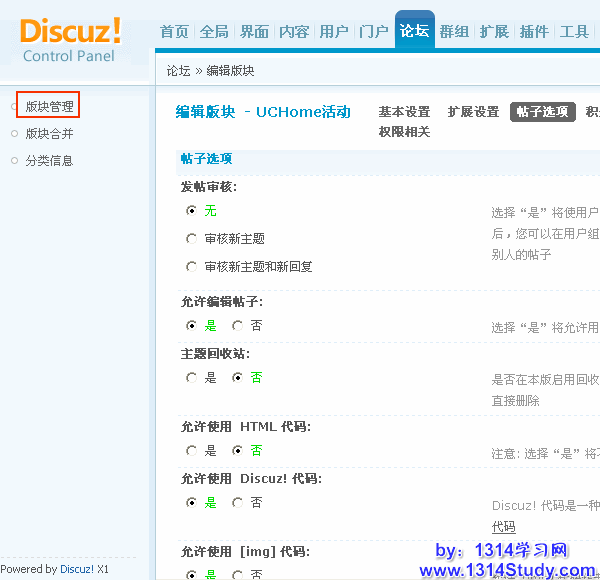Switch to the 基本设置 settings tab
600x580 pixels.
pyautogui.click(x=404, y=112)
